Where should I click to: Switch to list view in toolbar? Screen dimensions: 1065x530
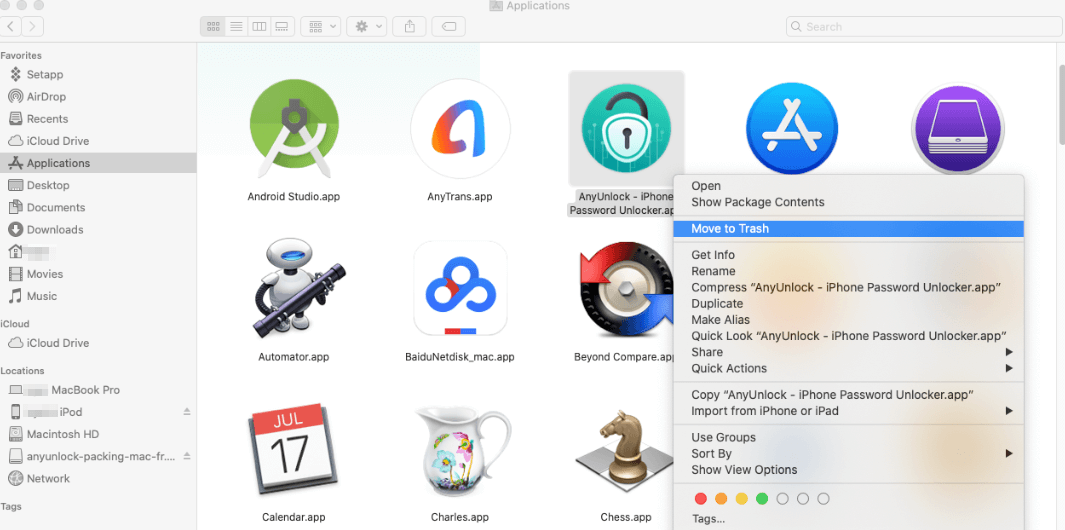[x=236, y=26]
